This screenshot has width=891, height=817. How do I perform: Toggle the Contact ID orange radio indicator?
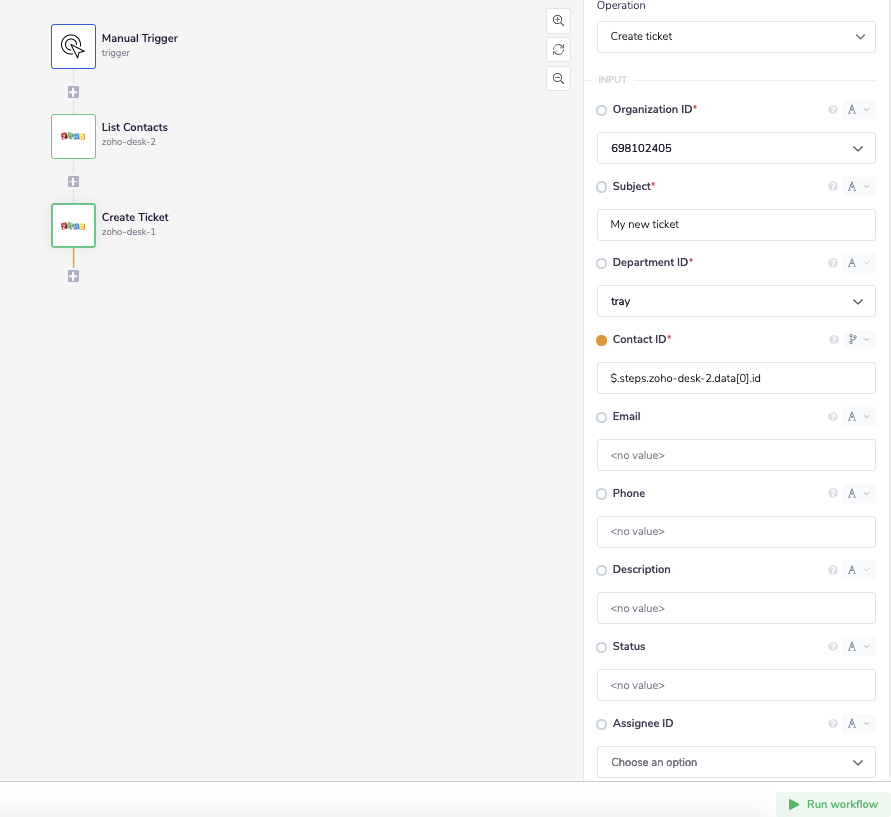tap(601, 340)
